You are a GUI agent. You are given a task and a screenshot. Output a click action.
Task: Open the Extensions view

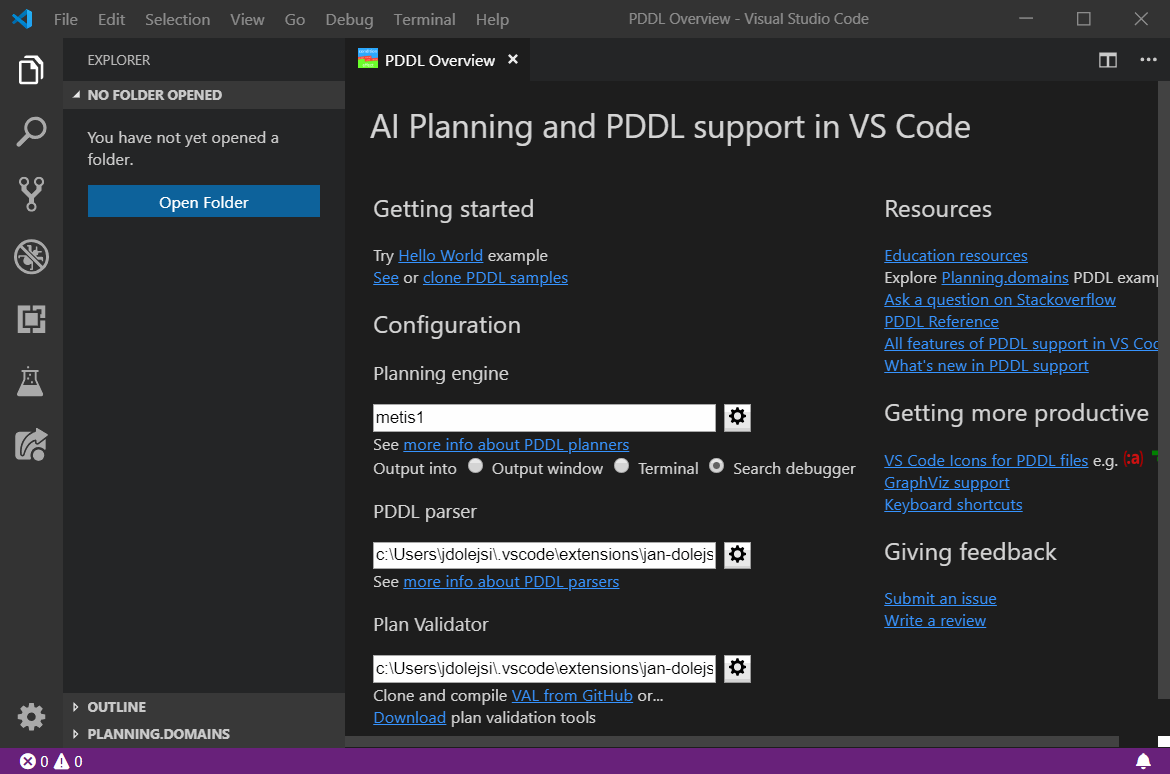coord(31,319)
